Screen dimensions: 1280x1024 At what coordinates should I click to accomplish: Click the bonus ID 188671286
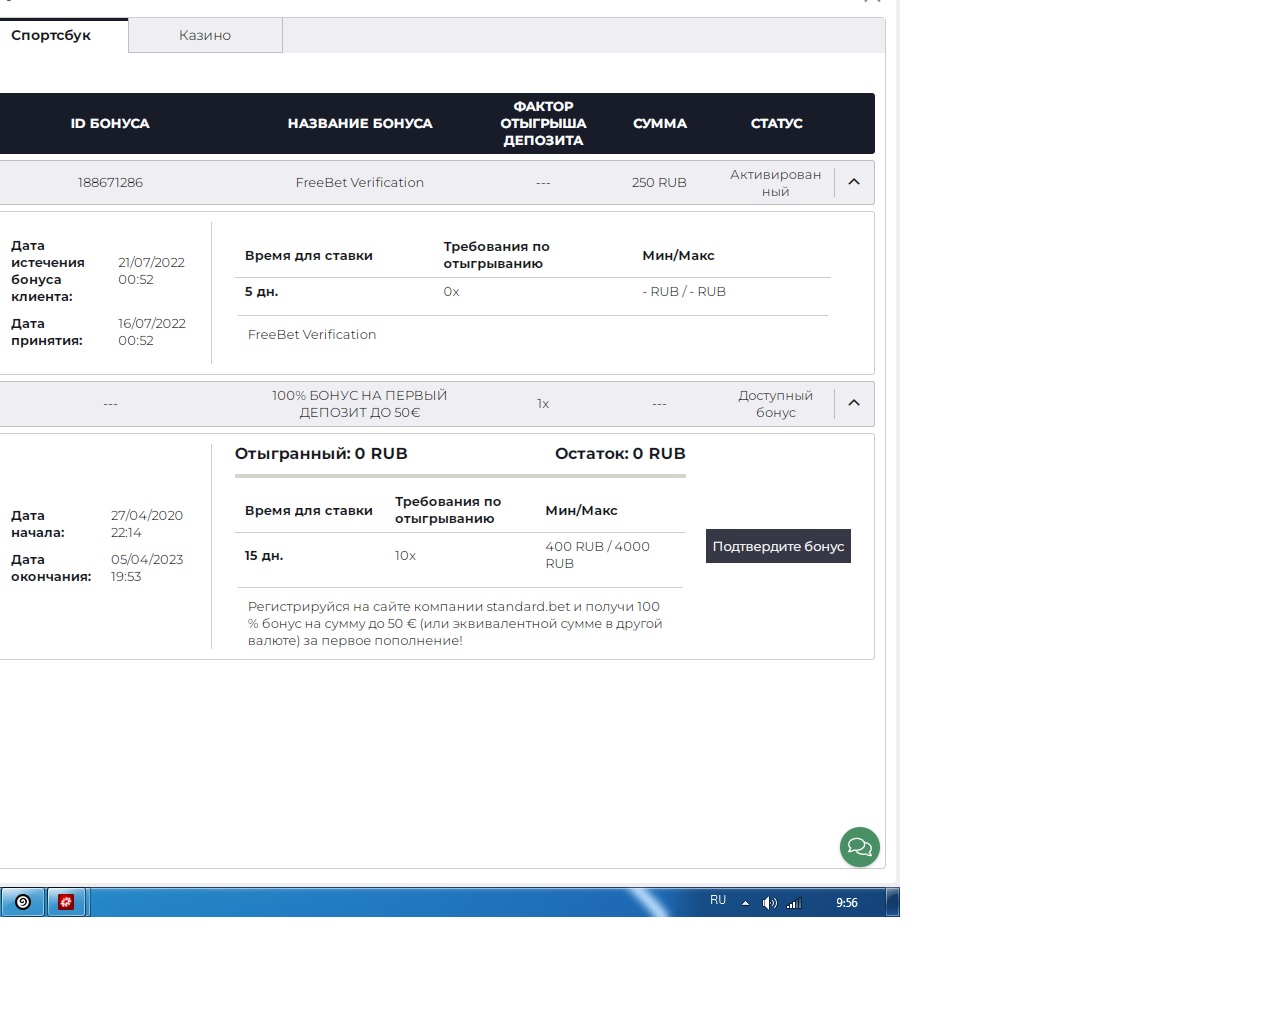110,182
